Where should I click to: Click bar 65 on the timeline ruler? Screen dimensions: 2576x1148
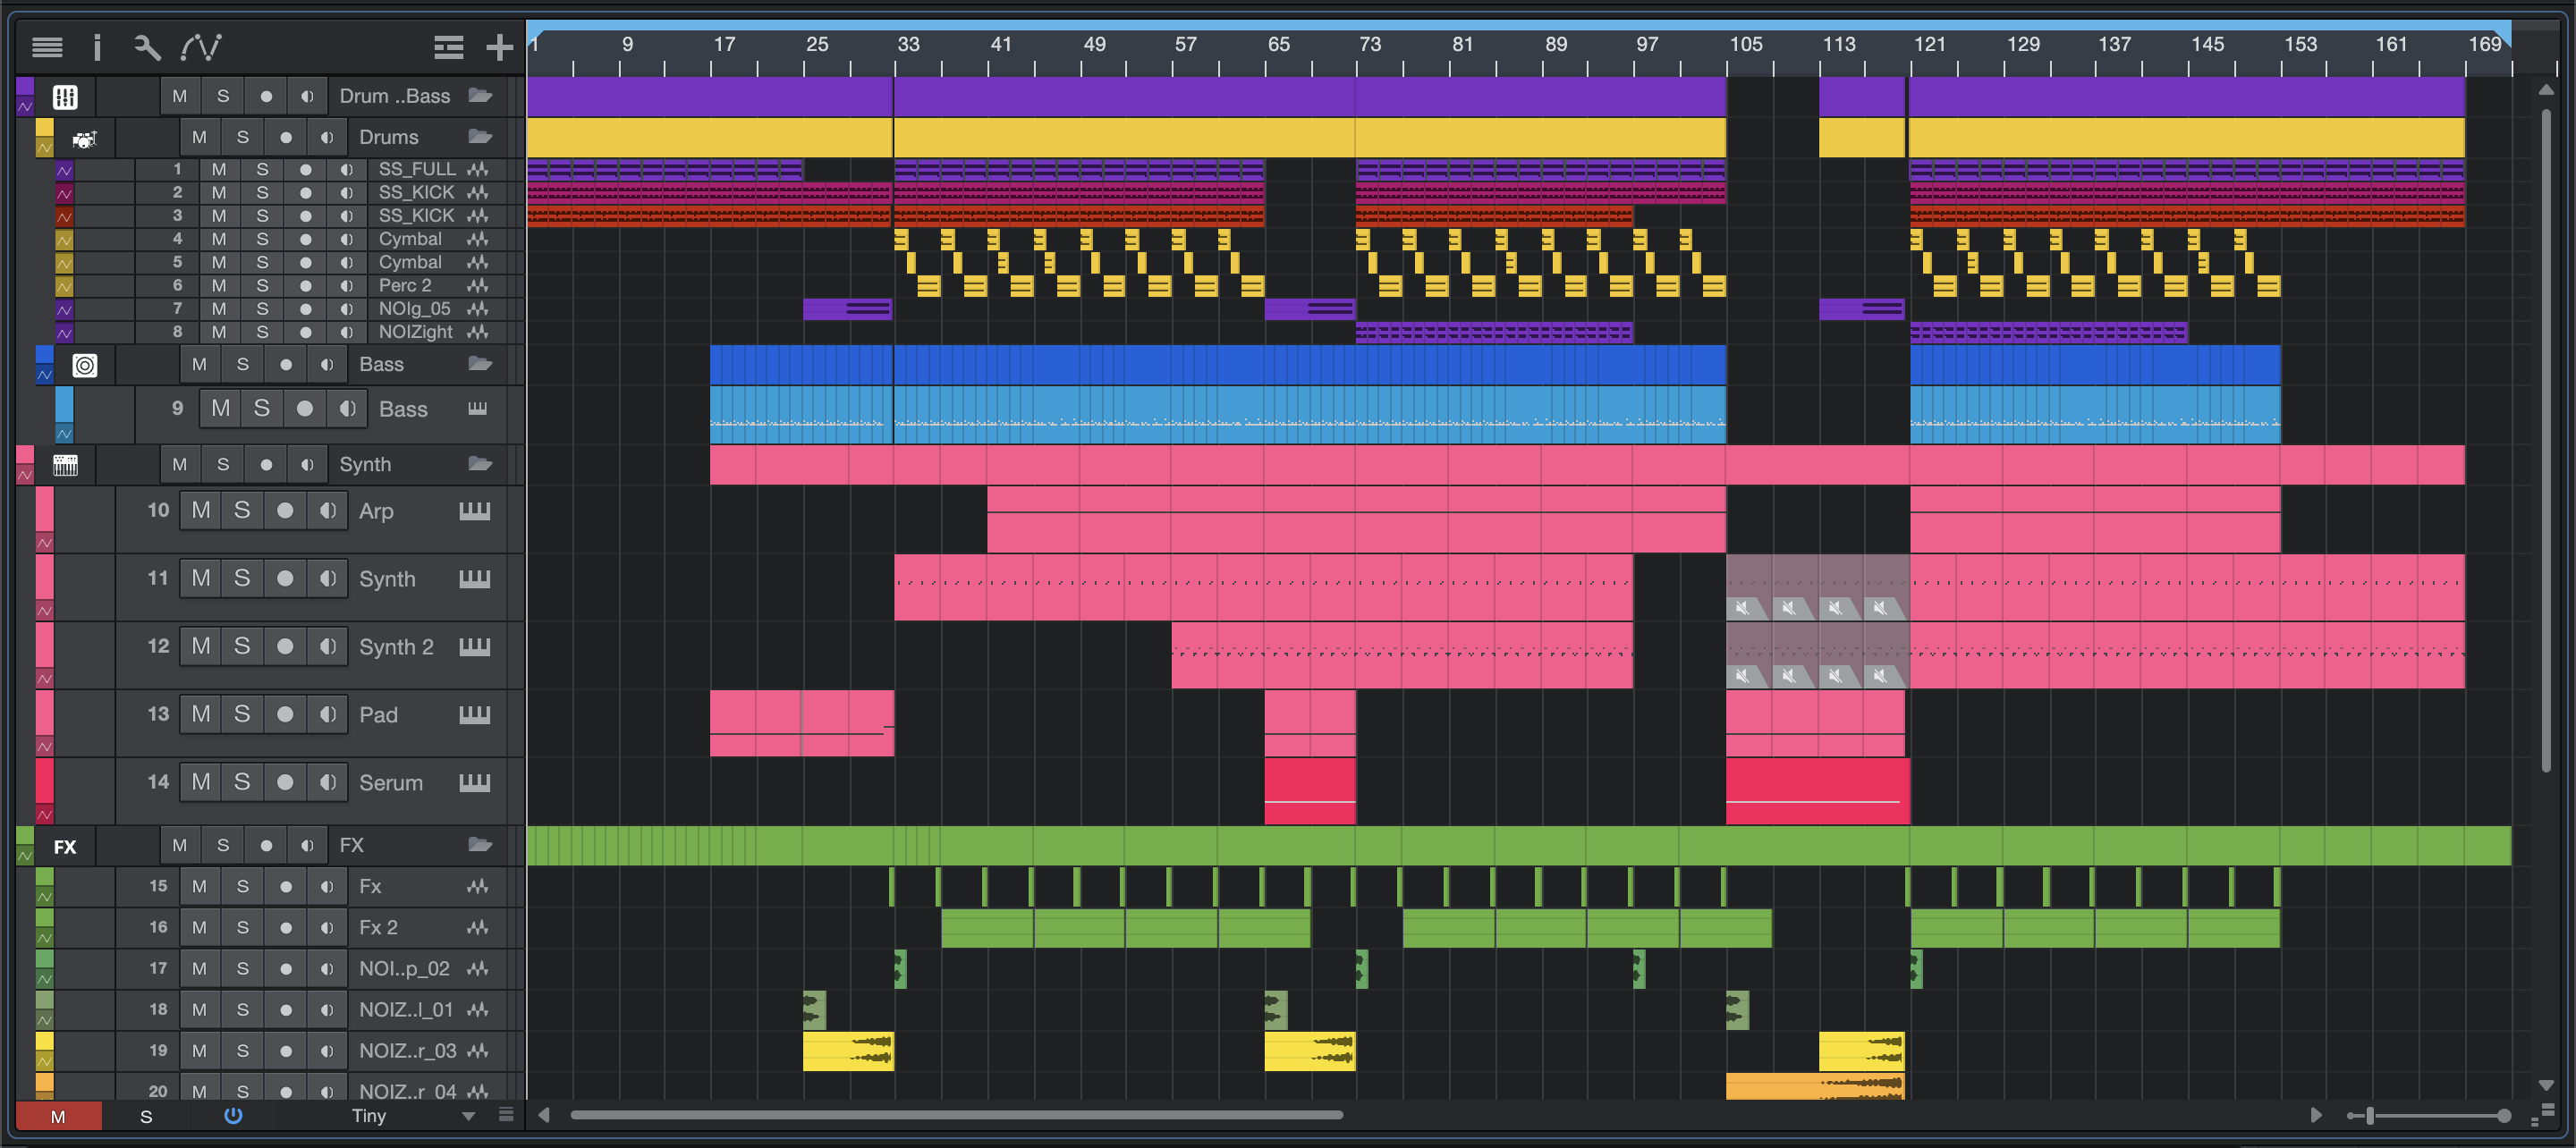[1278, 45]
